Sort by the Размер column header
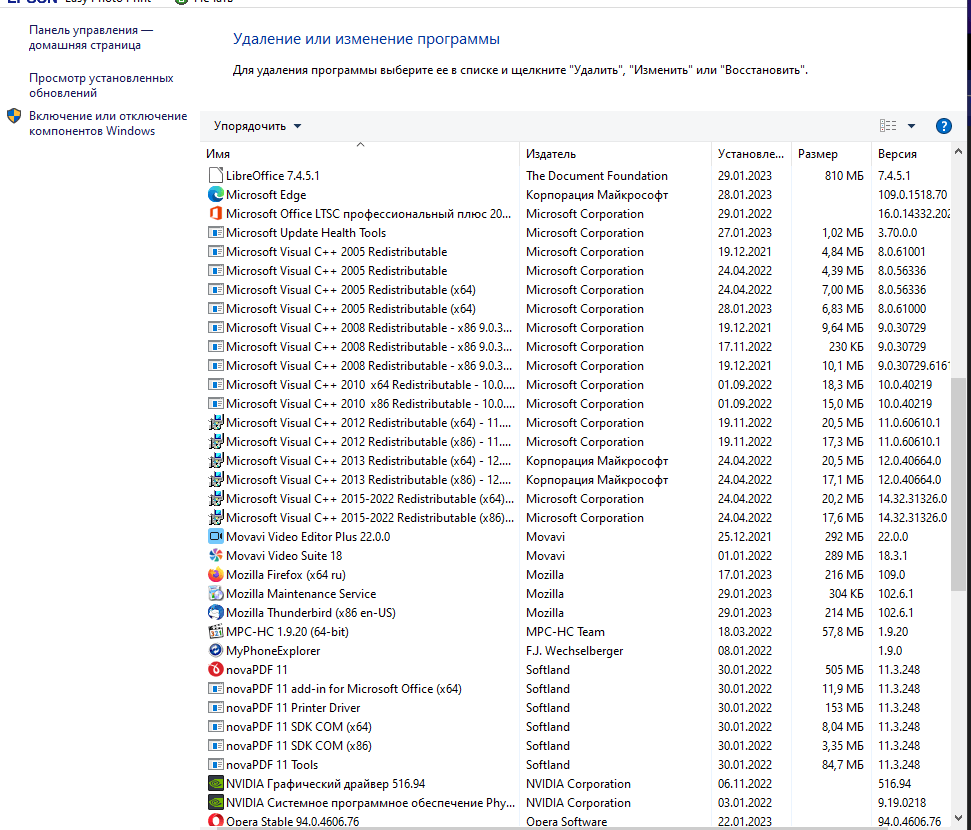971x830 pixels. (x=831, y=154)
